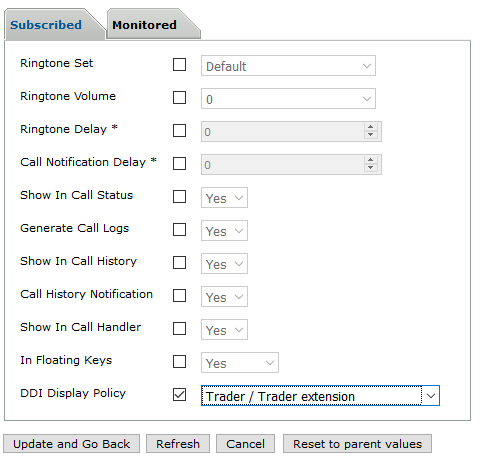Increase Call Notification Delay with up arrow
The image size is (492, 461).
[x=371, y=160]
